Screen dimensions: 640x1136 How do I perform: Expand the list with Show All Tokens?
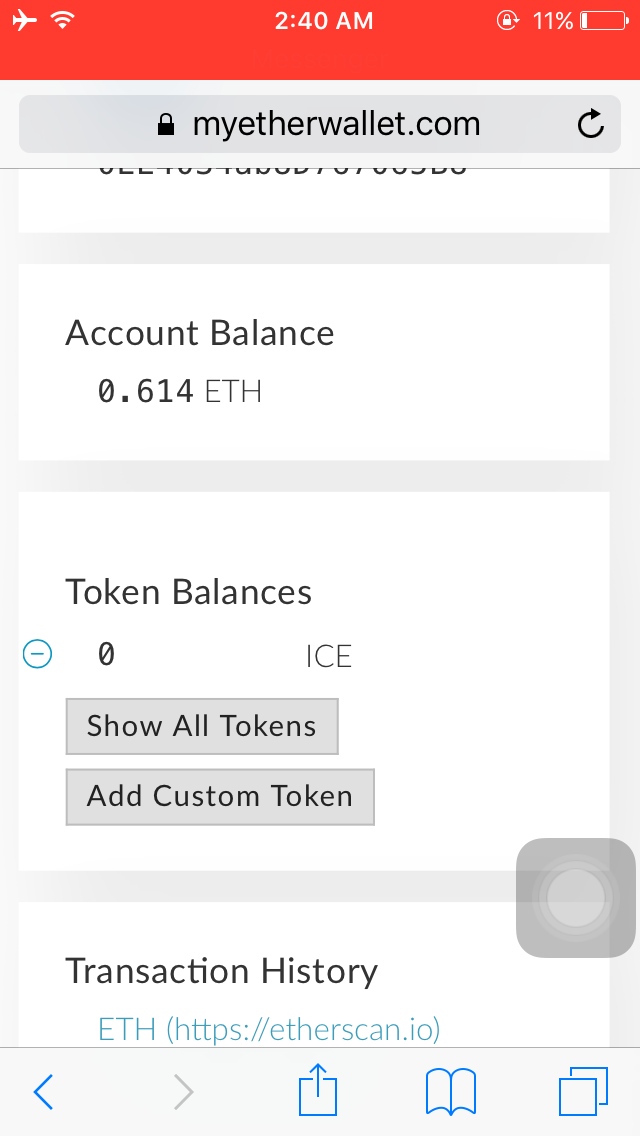pyautogui.click(x=202, y=726)
